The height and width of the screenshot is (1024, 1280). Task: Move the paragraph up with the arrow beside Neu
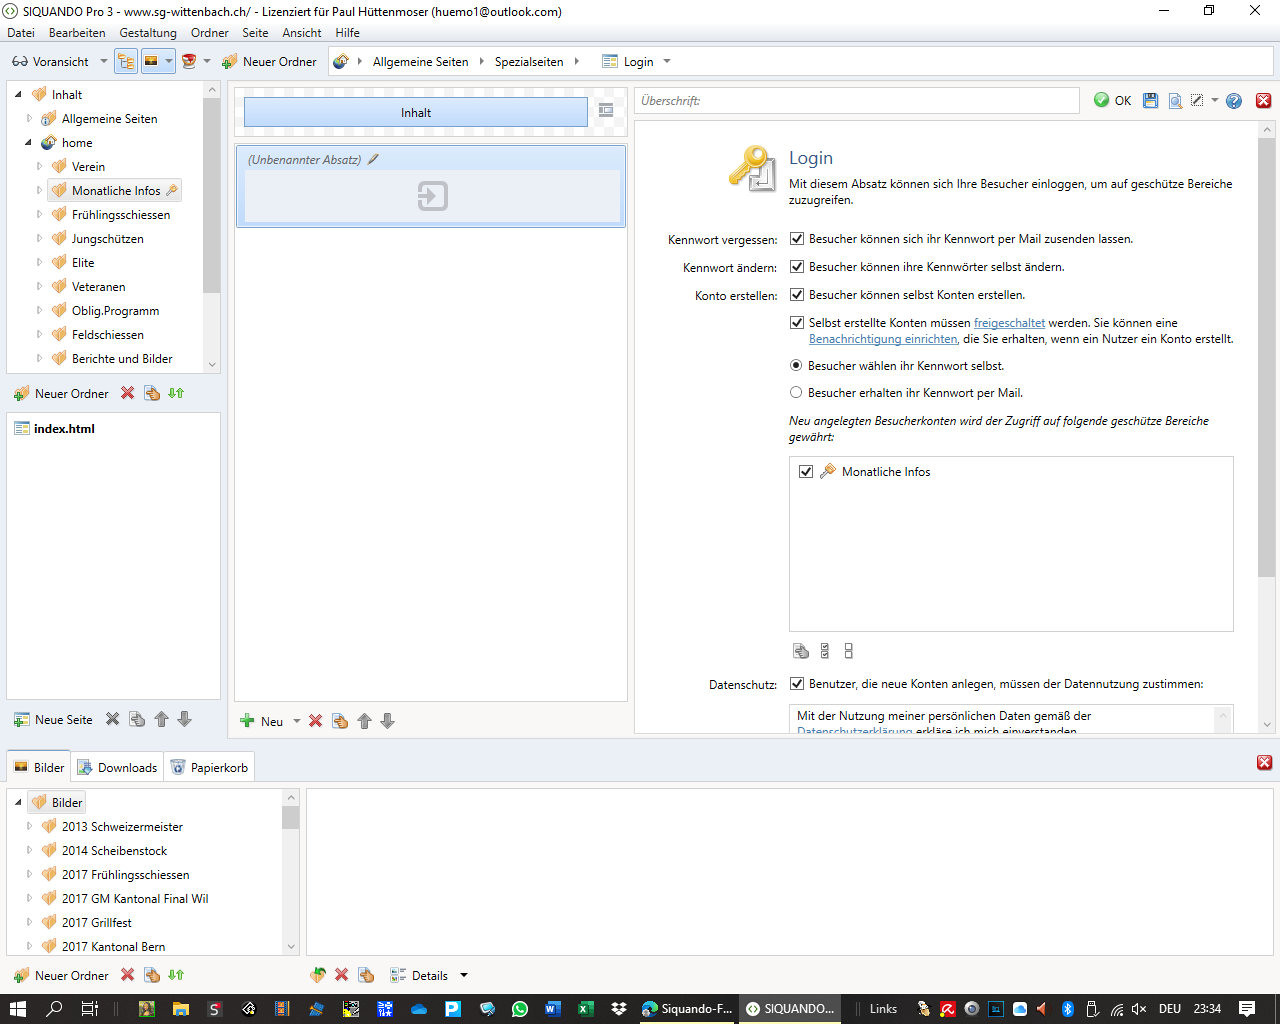point(364,721)
